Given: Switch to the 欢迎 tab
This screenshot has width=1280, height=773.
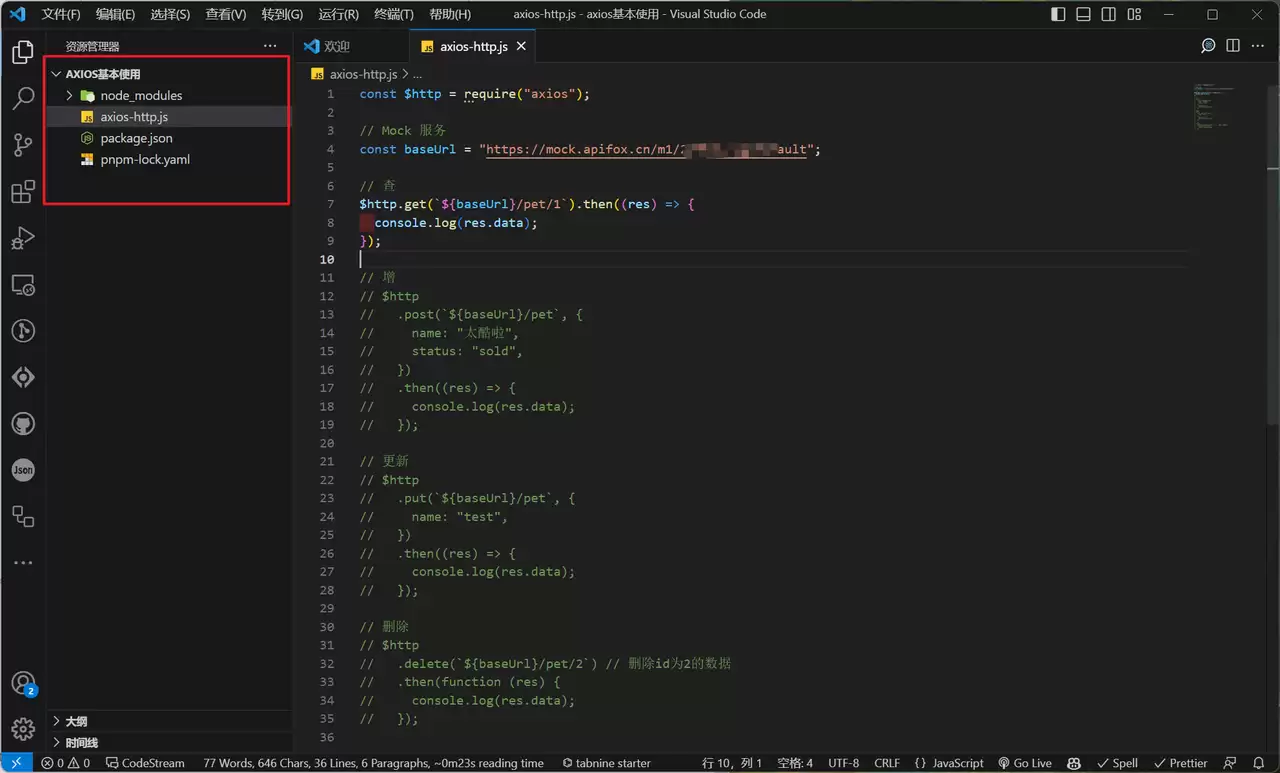Looking at the screenshot, I should point(337,46).
